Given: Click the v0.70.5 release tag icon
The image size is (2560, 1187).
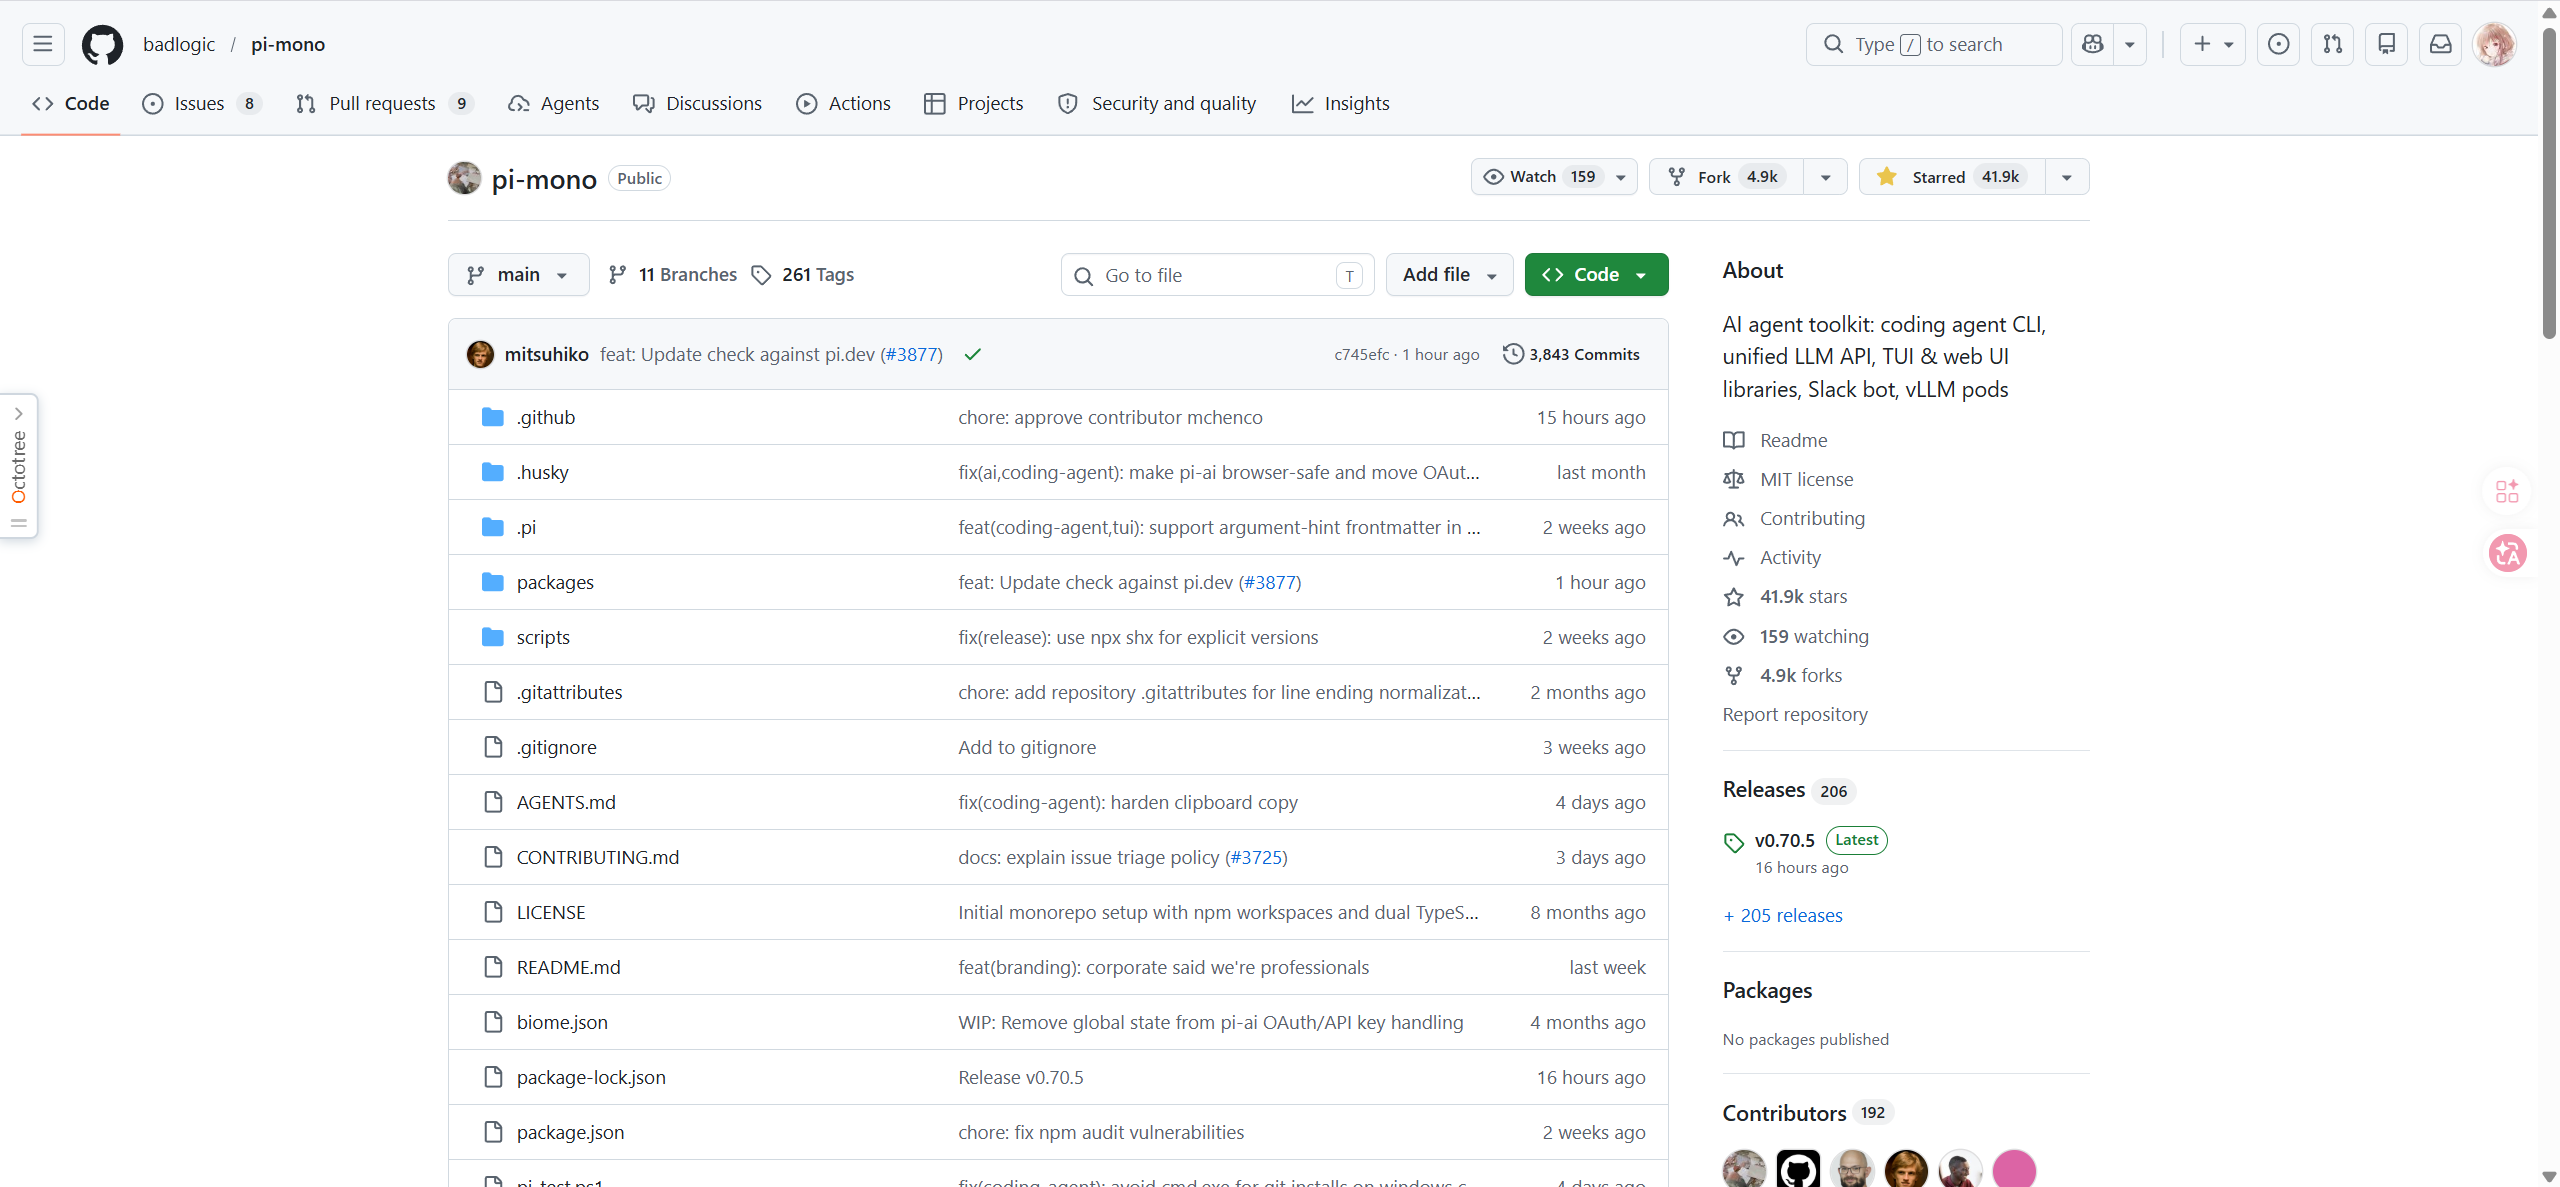Looking at the screenshot, I should (x=1734, y=842).
